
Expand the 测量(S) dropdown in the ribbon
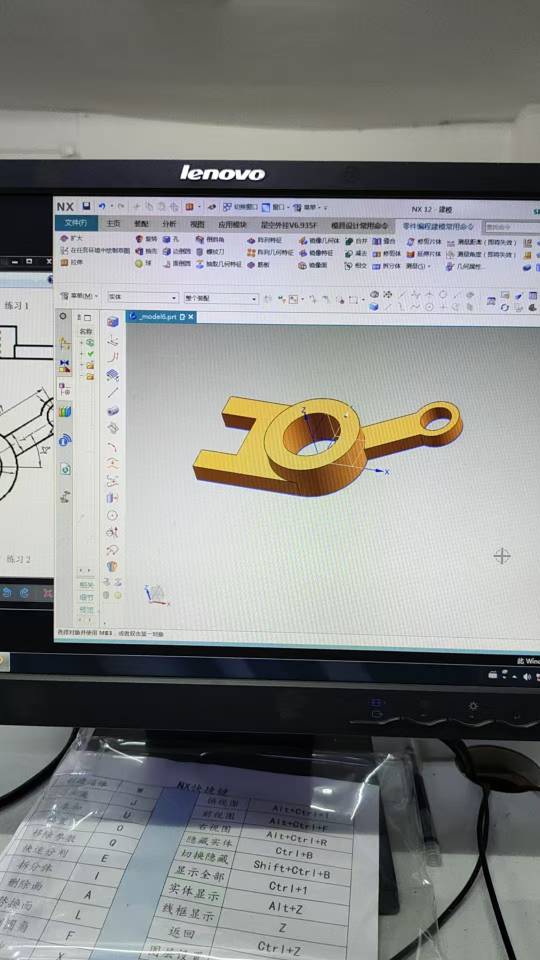click(x=419, y=266)
